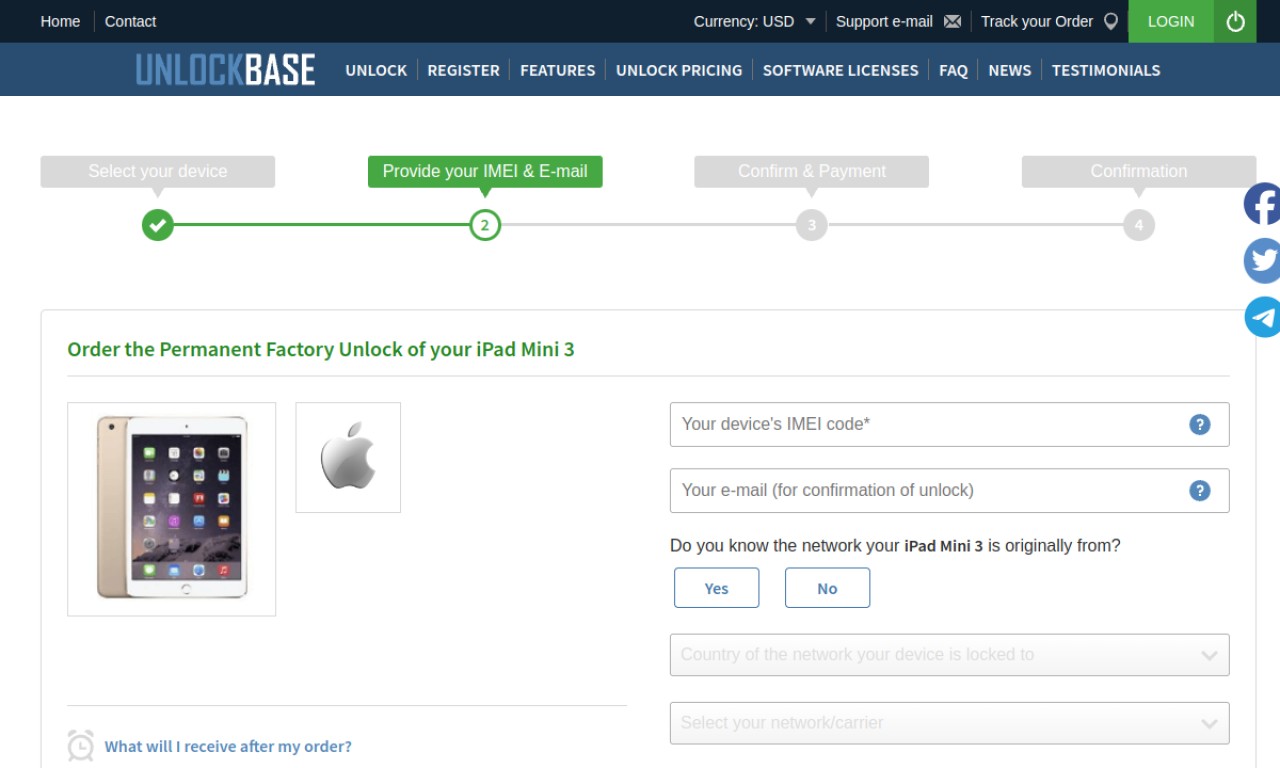Click the Support e-mail link
The height and width of the screenshot is (768, 1280).
884,21
